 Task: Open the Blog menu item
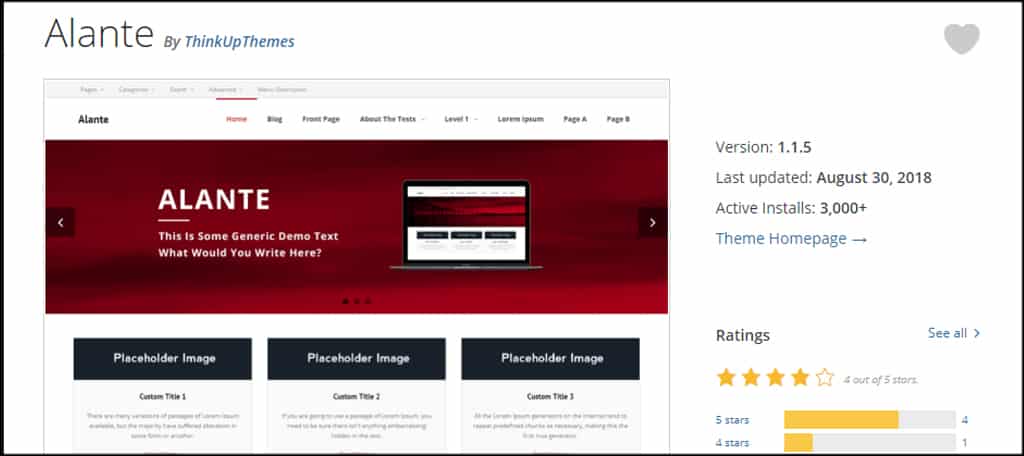275,119
